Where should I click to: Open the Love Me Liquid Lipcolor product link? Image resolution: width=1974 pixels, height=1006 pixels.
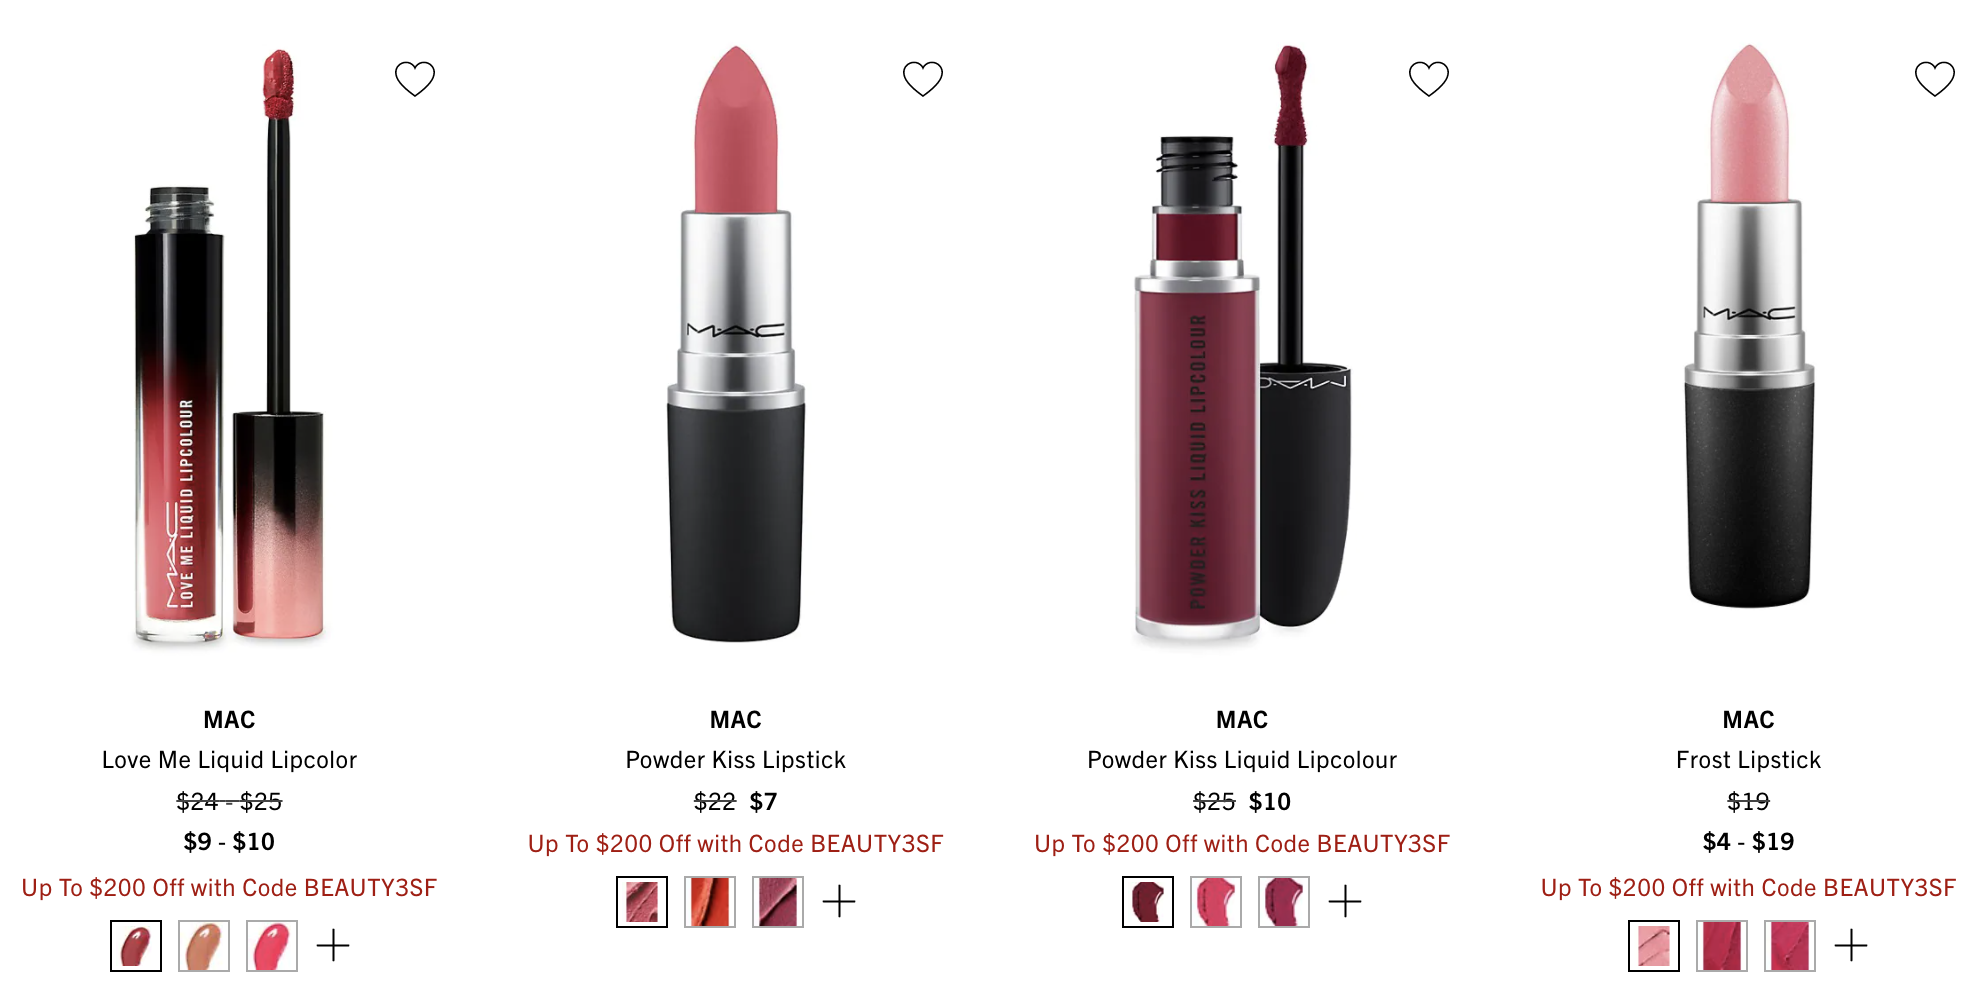[229, 760]
